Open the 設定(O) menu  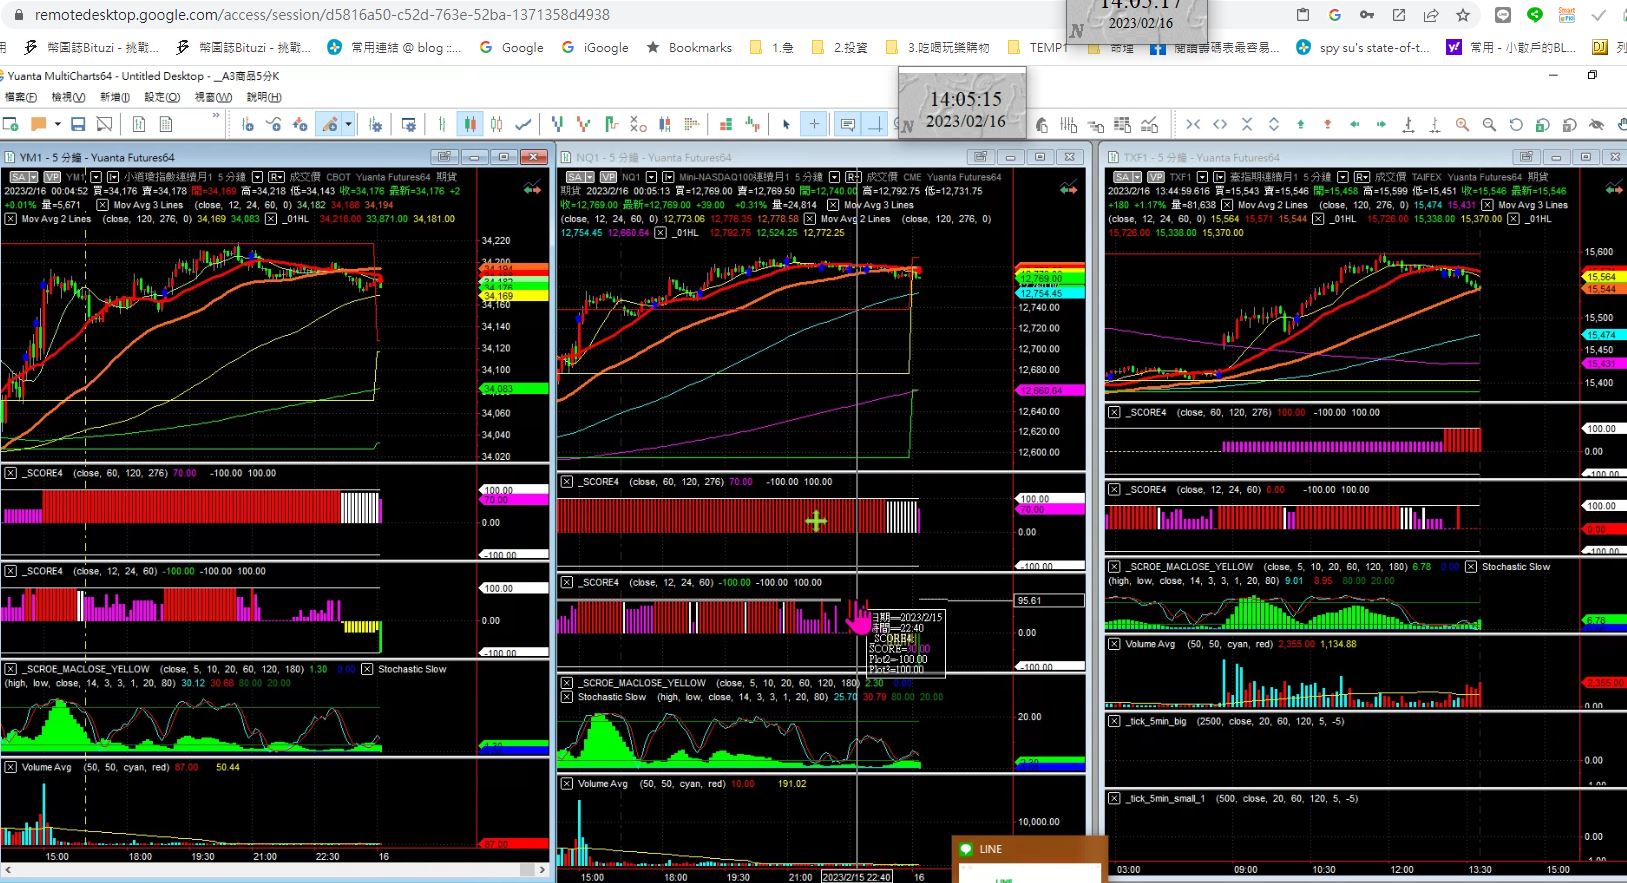click(162, 97)
